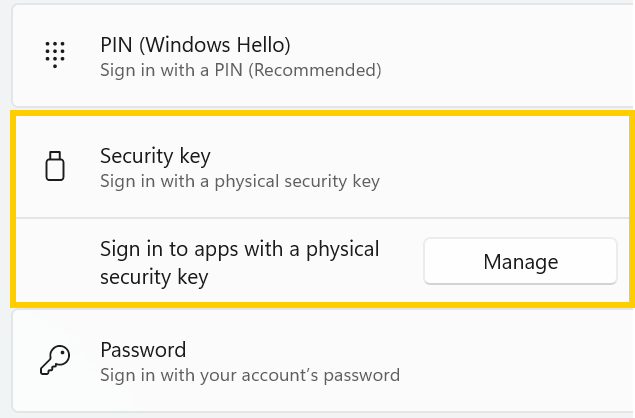The height and width of the screenshot is (418, 635).
Task: Click the "Password" heading label
Action: pos(143,350)
